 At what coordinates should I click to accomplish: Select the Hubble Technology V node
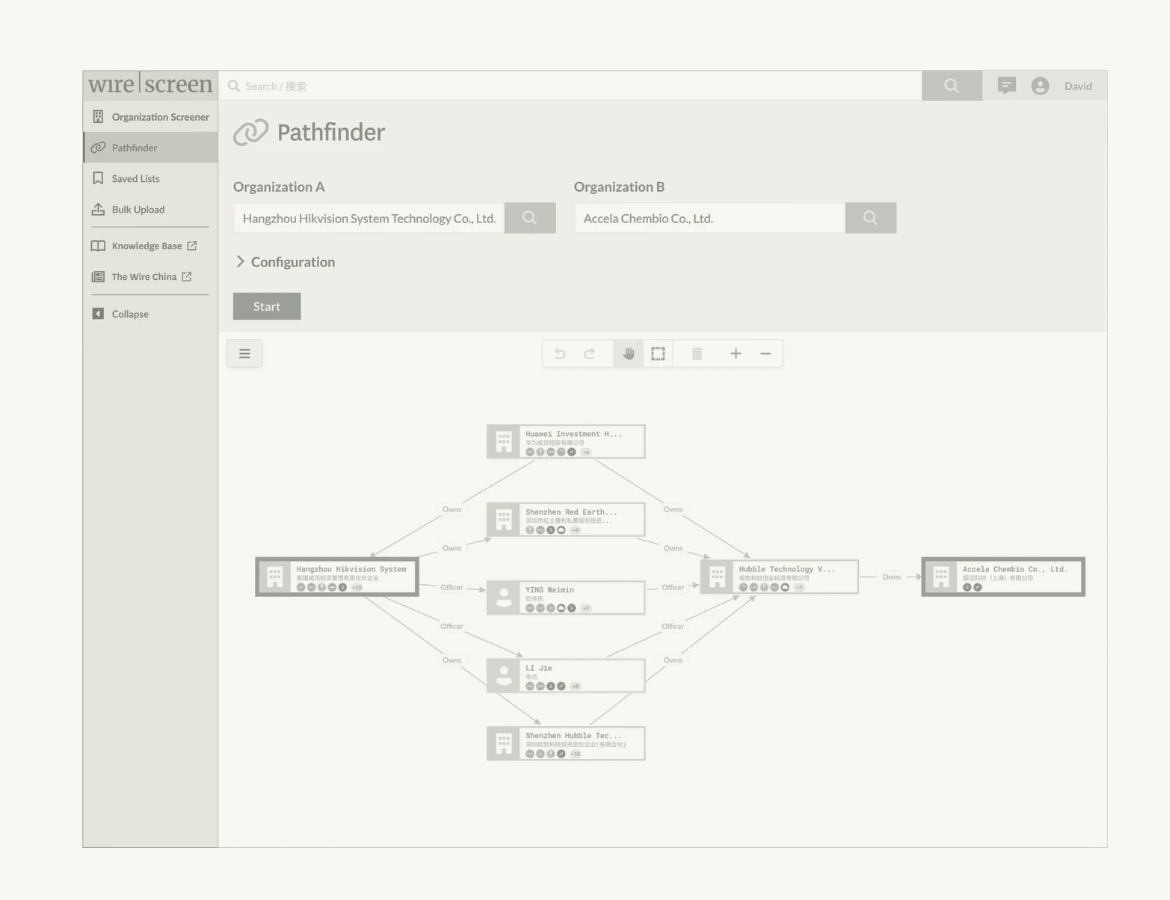click(779, 577)
